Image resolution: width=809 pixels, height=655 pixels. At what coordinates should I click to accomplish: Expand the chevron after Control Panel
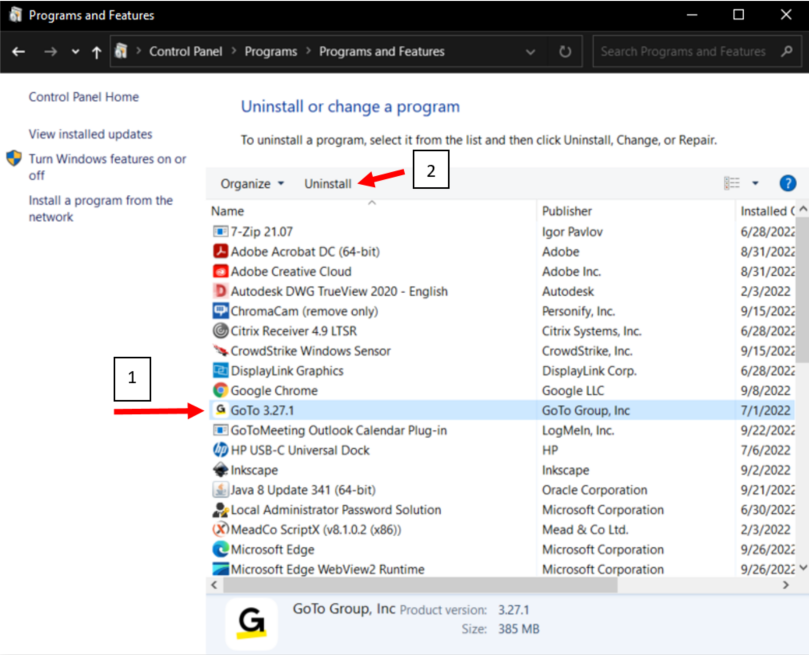(234, 51)
